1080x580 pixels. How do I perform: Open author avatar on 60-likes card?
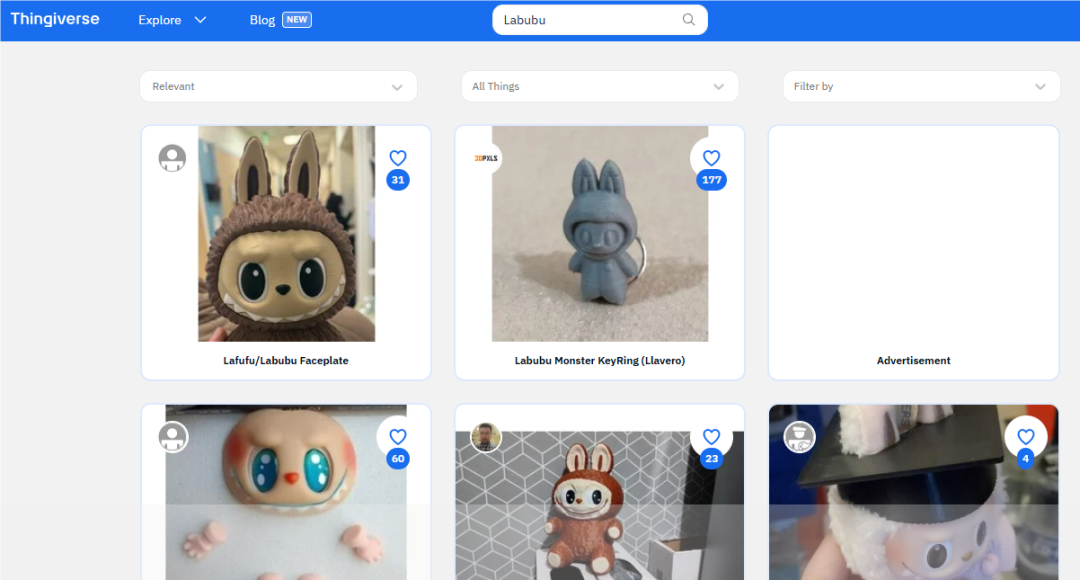(172, 437)
